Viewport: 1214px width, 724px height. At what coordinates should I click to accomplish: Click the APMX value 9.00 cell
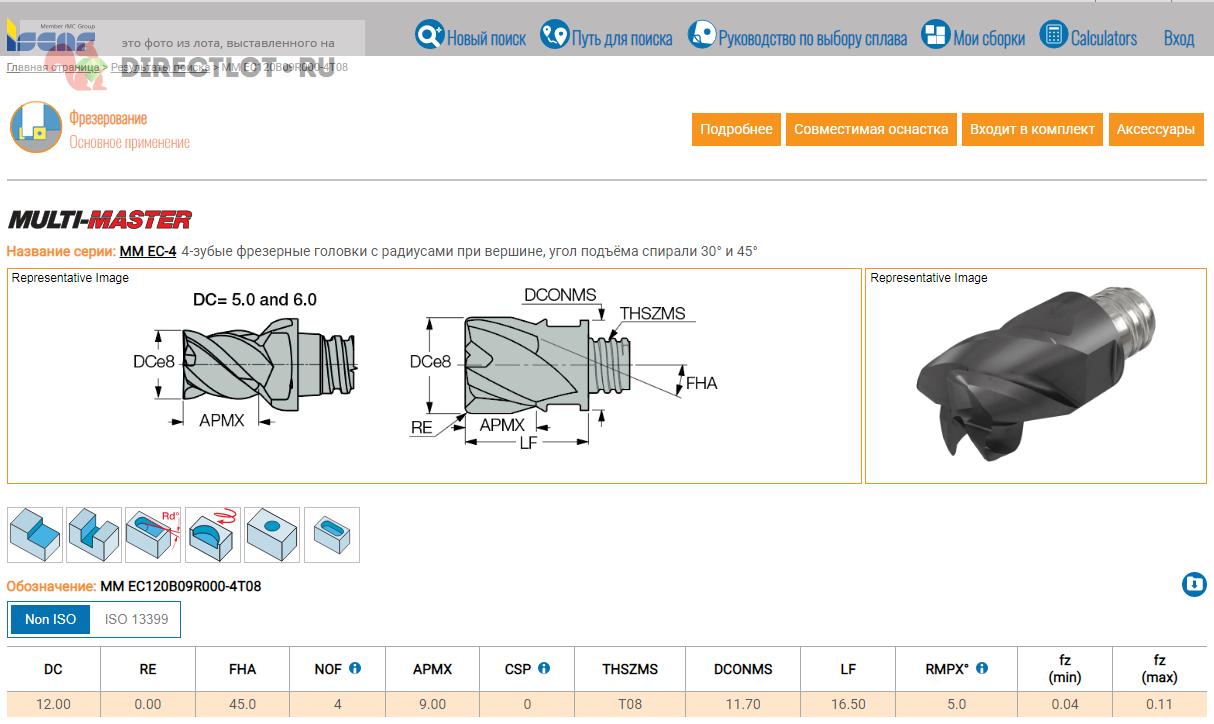point(432,704)
